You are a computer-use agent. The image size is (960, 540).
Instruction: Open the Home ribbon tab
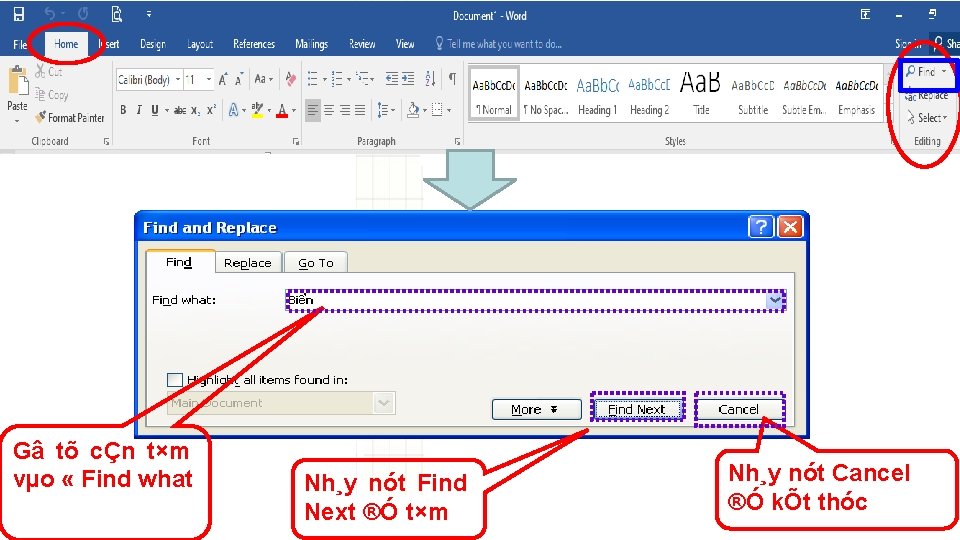point(66,44)
